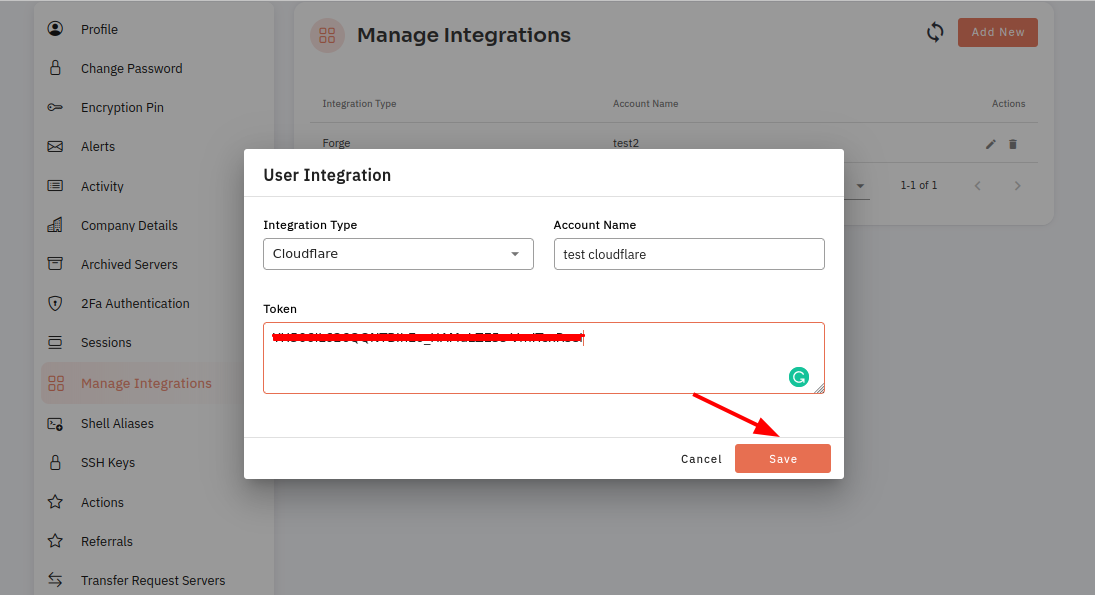The width and height of the screenshot is (1095, 595).
Task: Save the user integration
Action: click(783, 459)
